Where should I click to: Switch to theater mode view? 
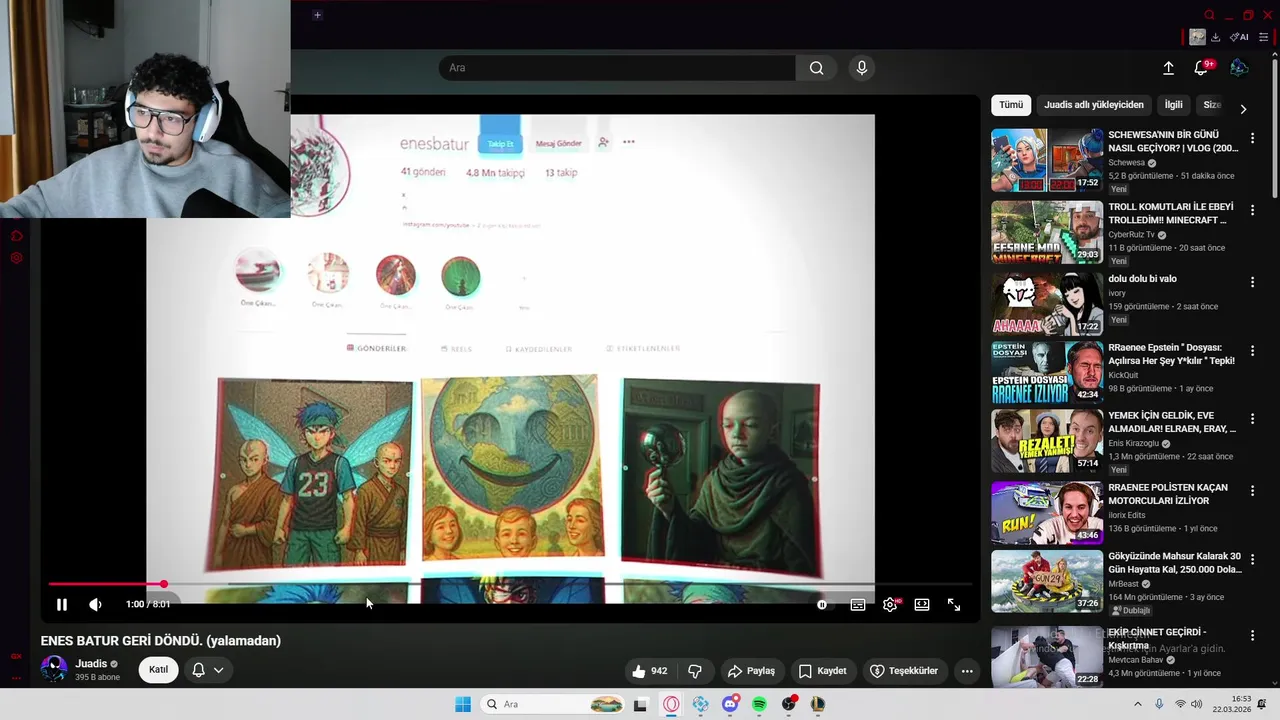point(922,604)
